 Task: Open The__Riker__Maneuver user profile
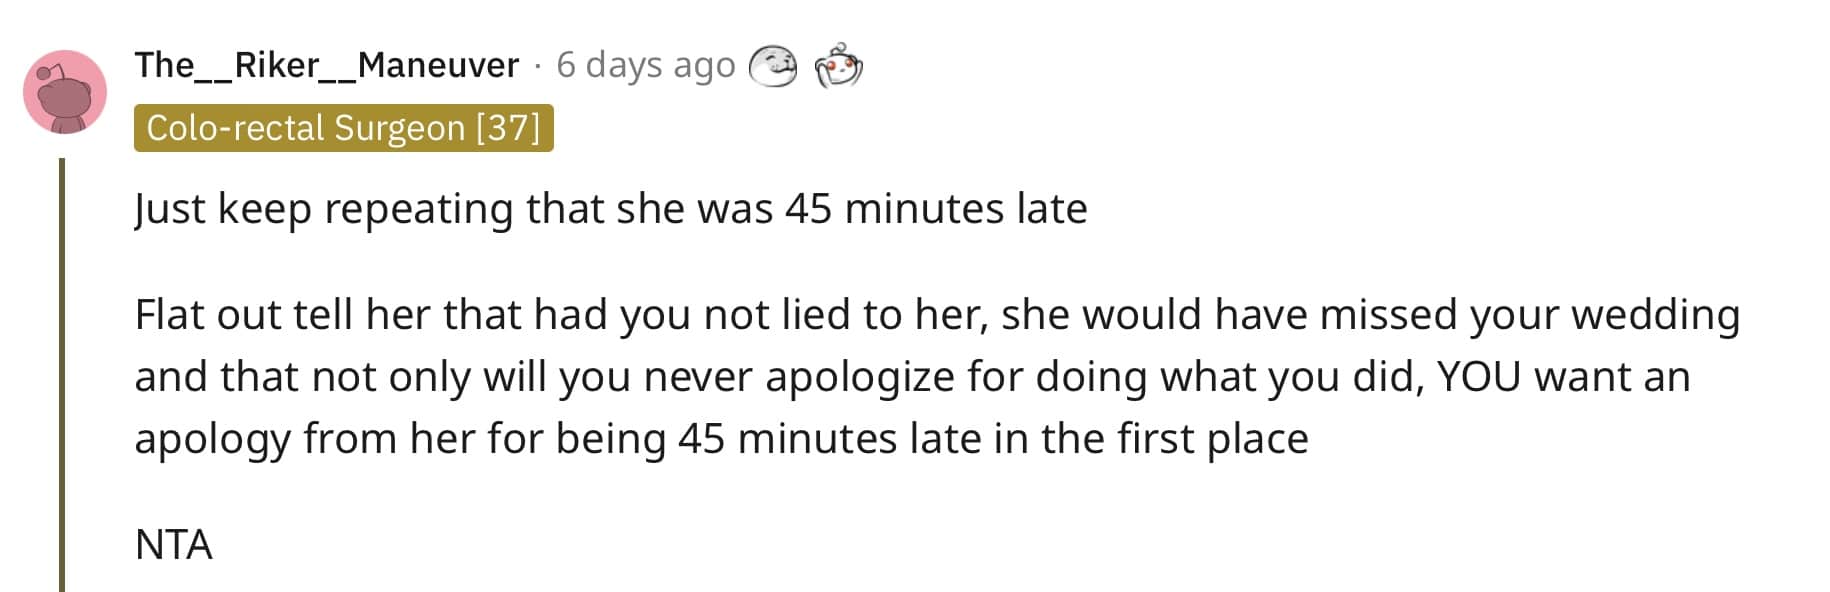coord(327,65)
